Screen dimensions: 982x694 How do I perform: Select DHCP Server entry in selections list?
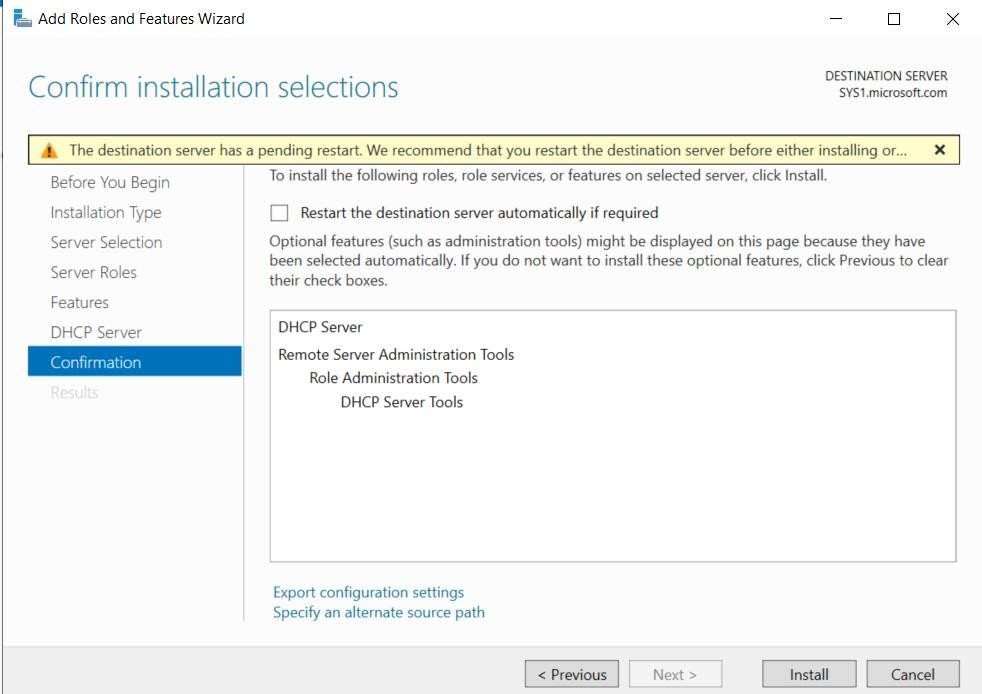[x=320, y=327]
